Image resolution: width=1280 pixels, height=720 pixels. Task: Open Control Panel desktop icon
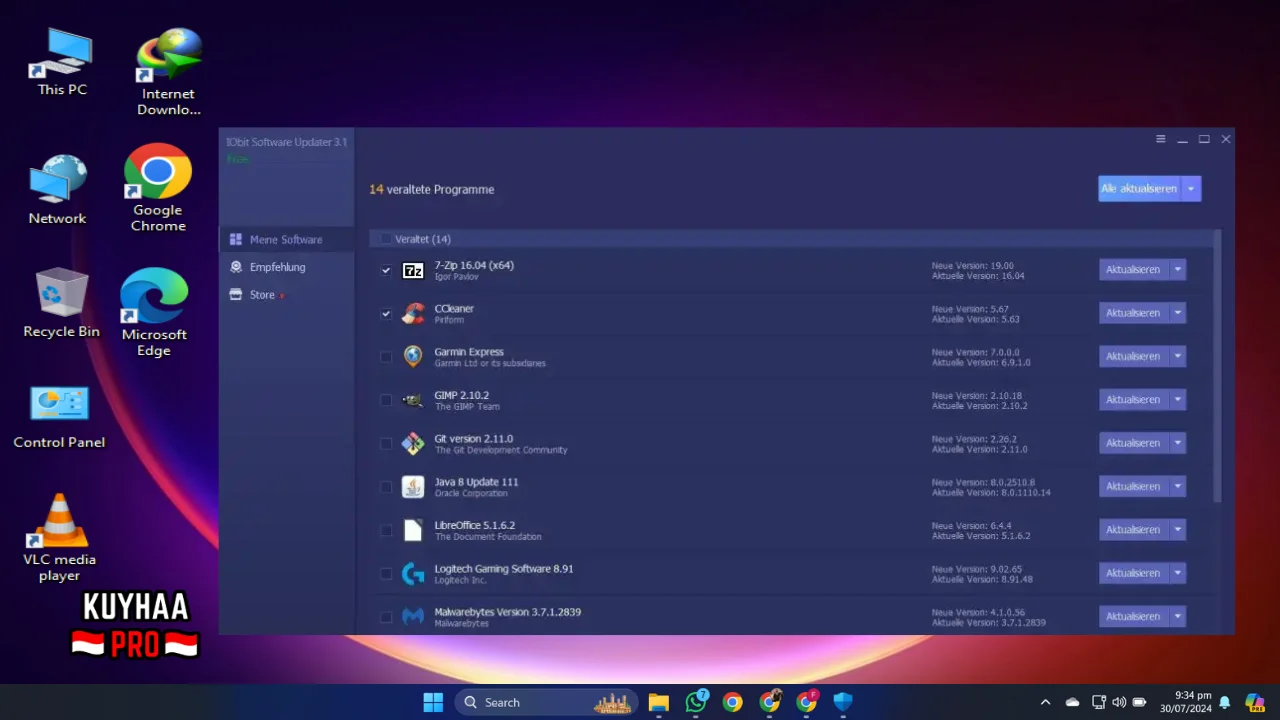tap(59, 417)
